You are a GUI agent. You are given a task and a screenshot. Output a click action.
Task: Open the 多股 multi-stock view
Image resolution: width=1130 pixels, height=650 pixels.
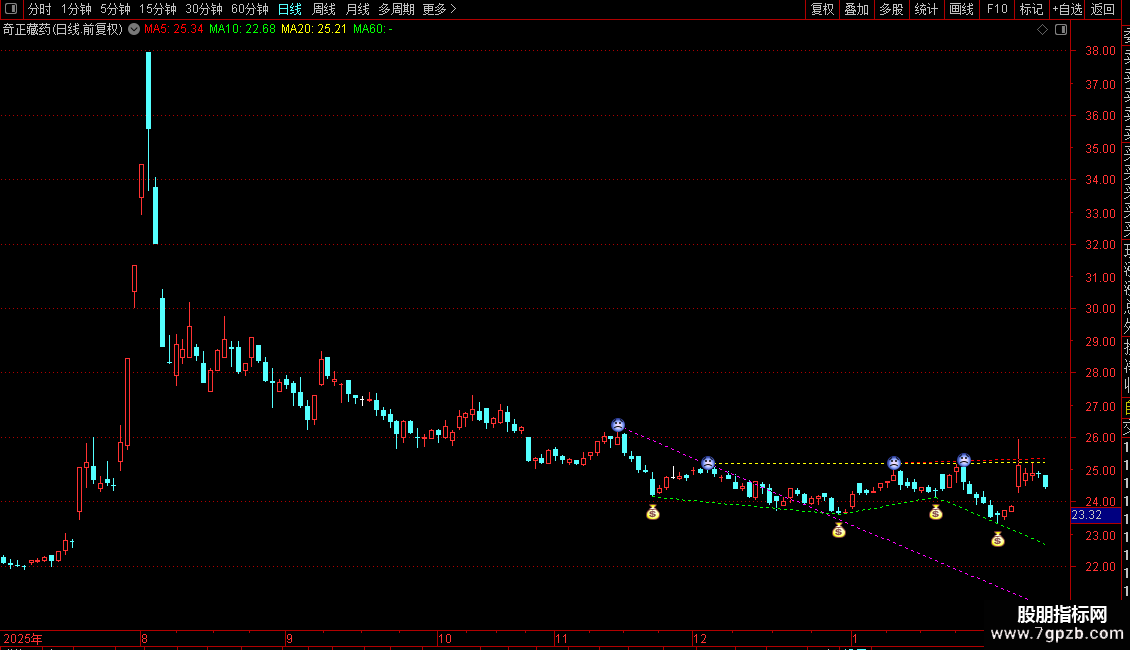coord(891,9)
